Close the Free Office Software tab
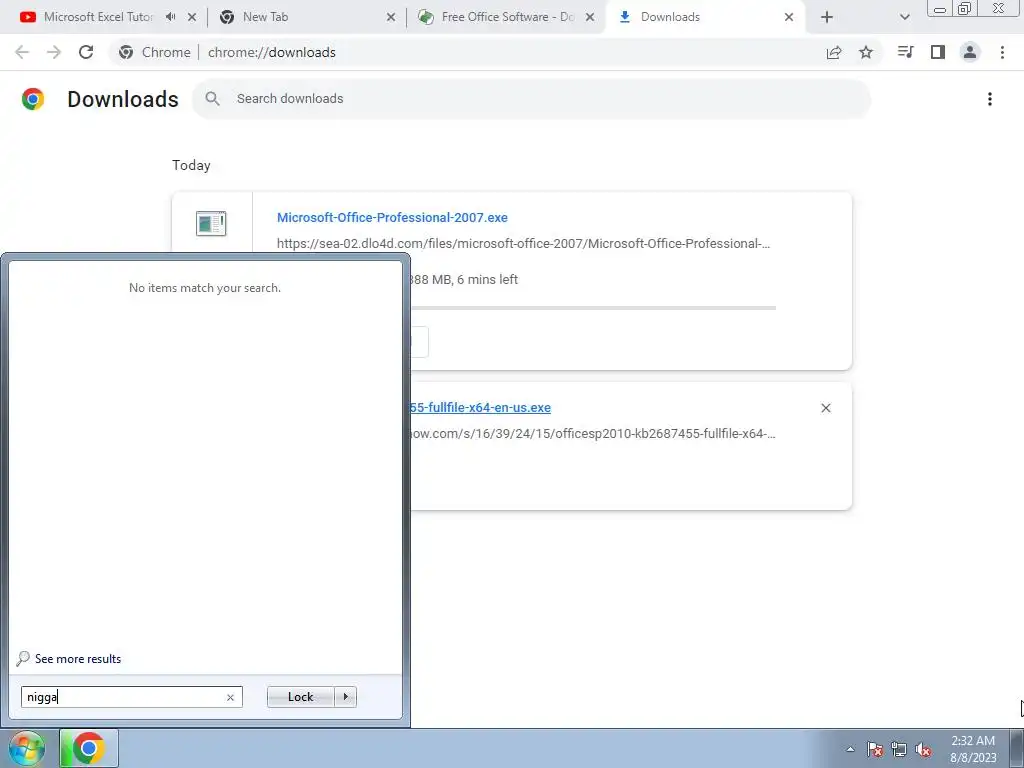 tap(590, 17)
